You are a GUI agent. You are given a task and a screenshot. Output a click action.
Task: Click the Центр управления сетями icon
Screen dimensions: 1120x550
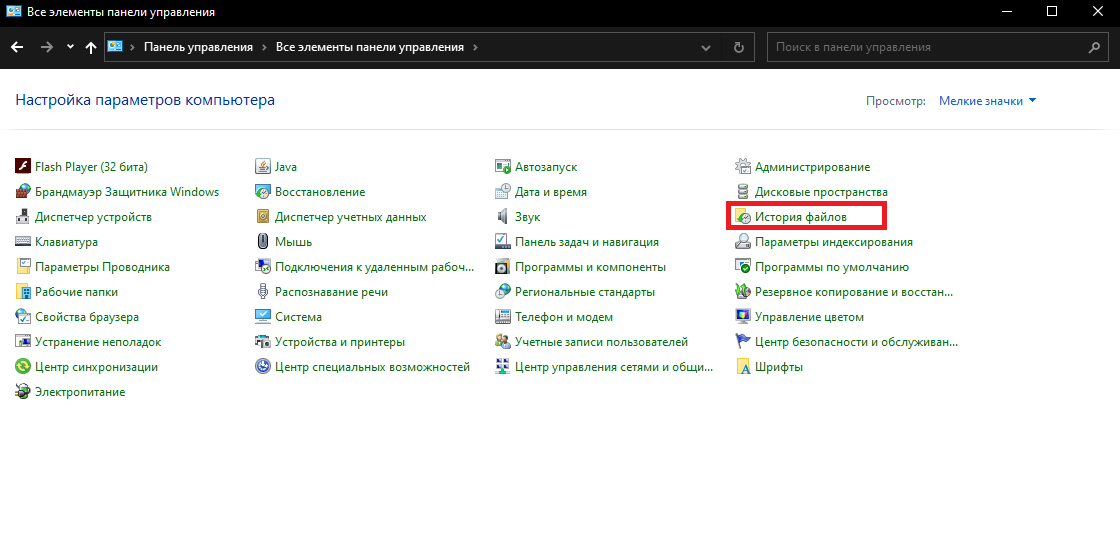coord(503,366)
